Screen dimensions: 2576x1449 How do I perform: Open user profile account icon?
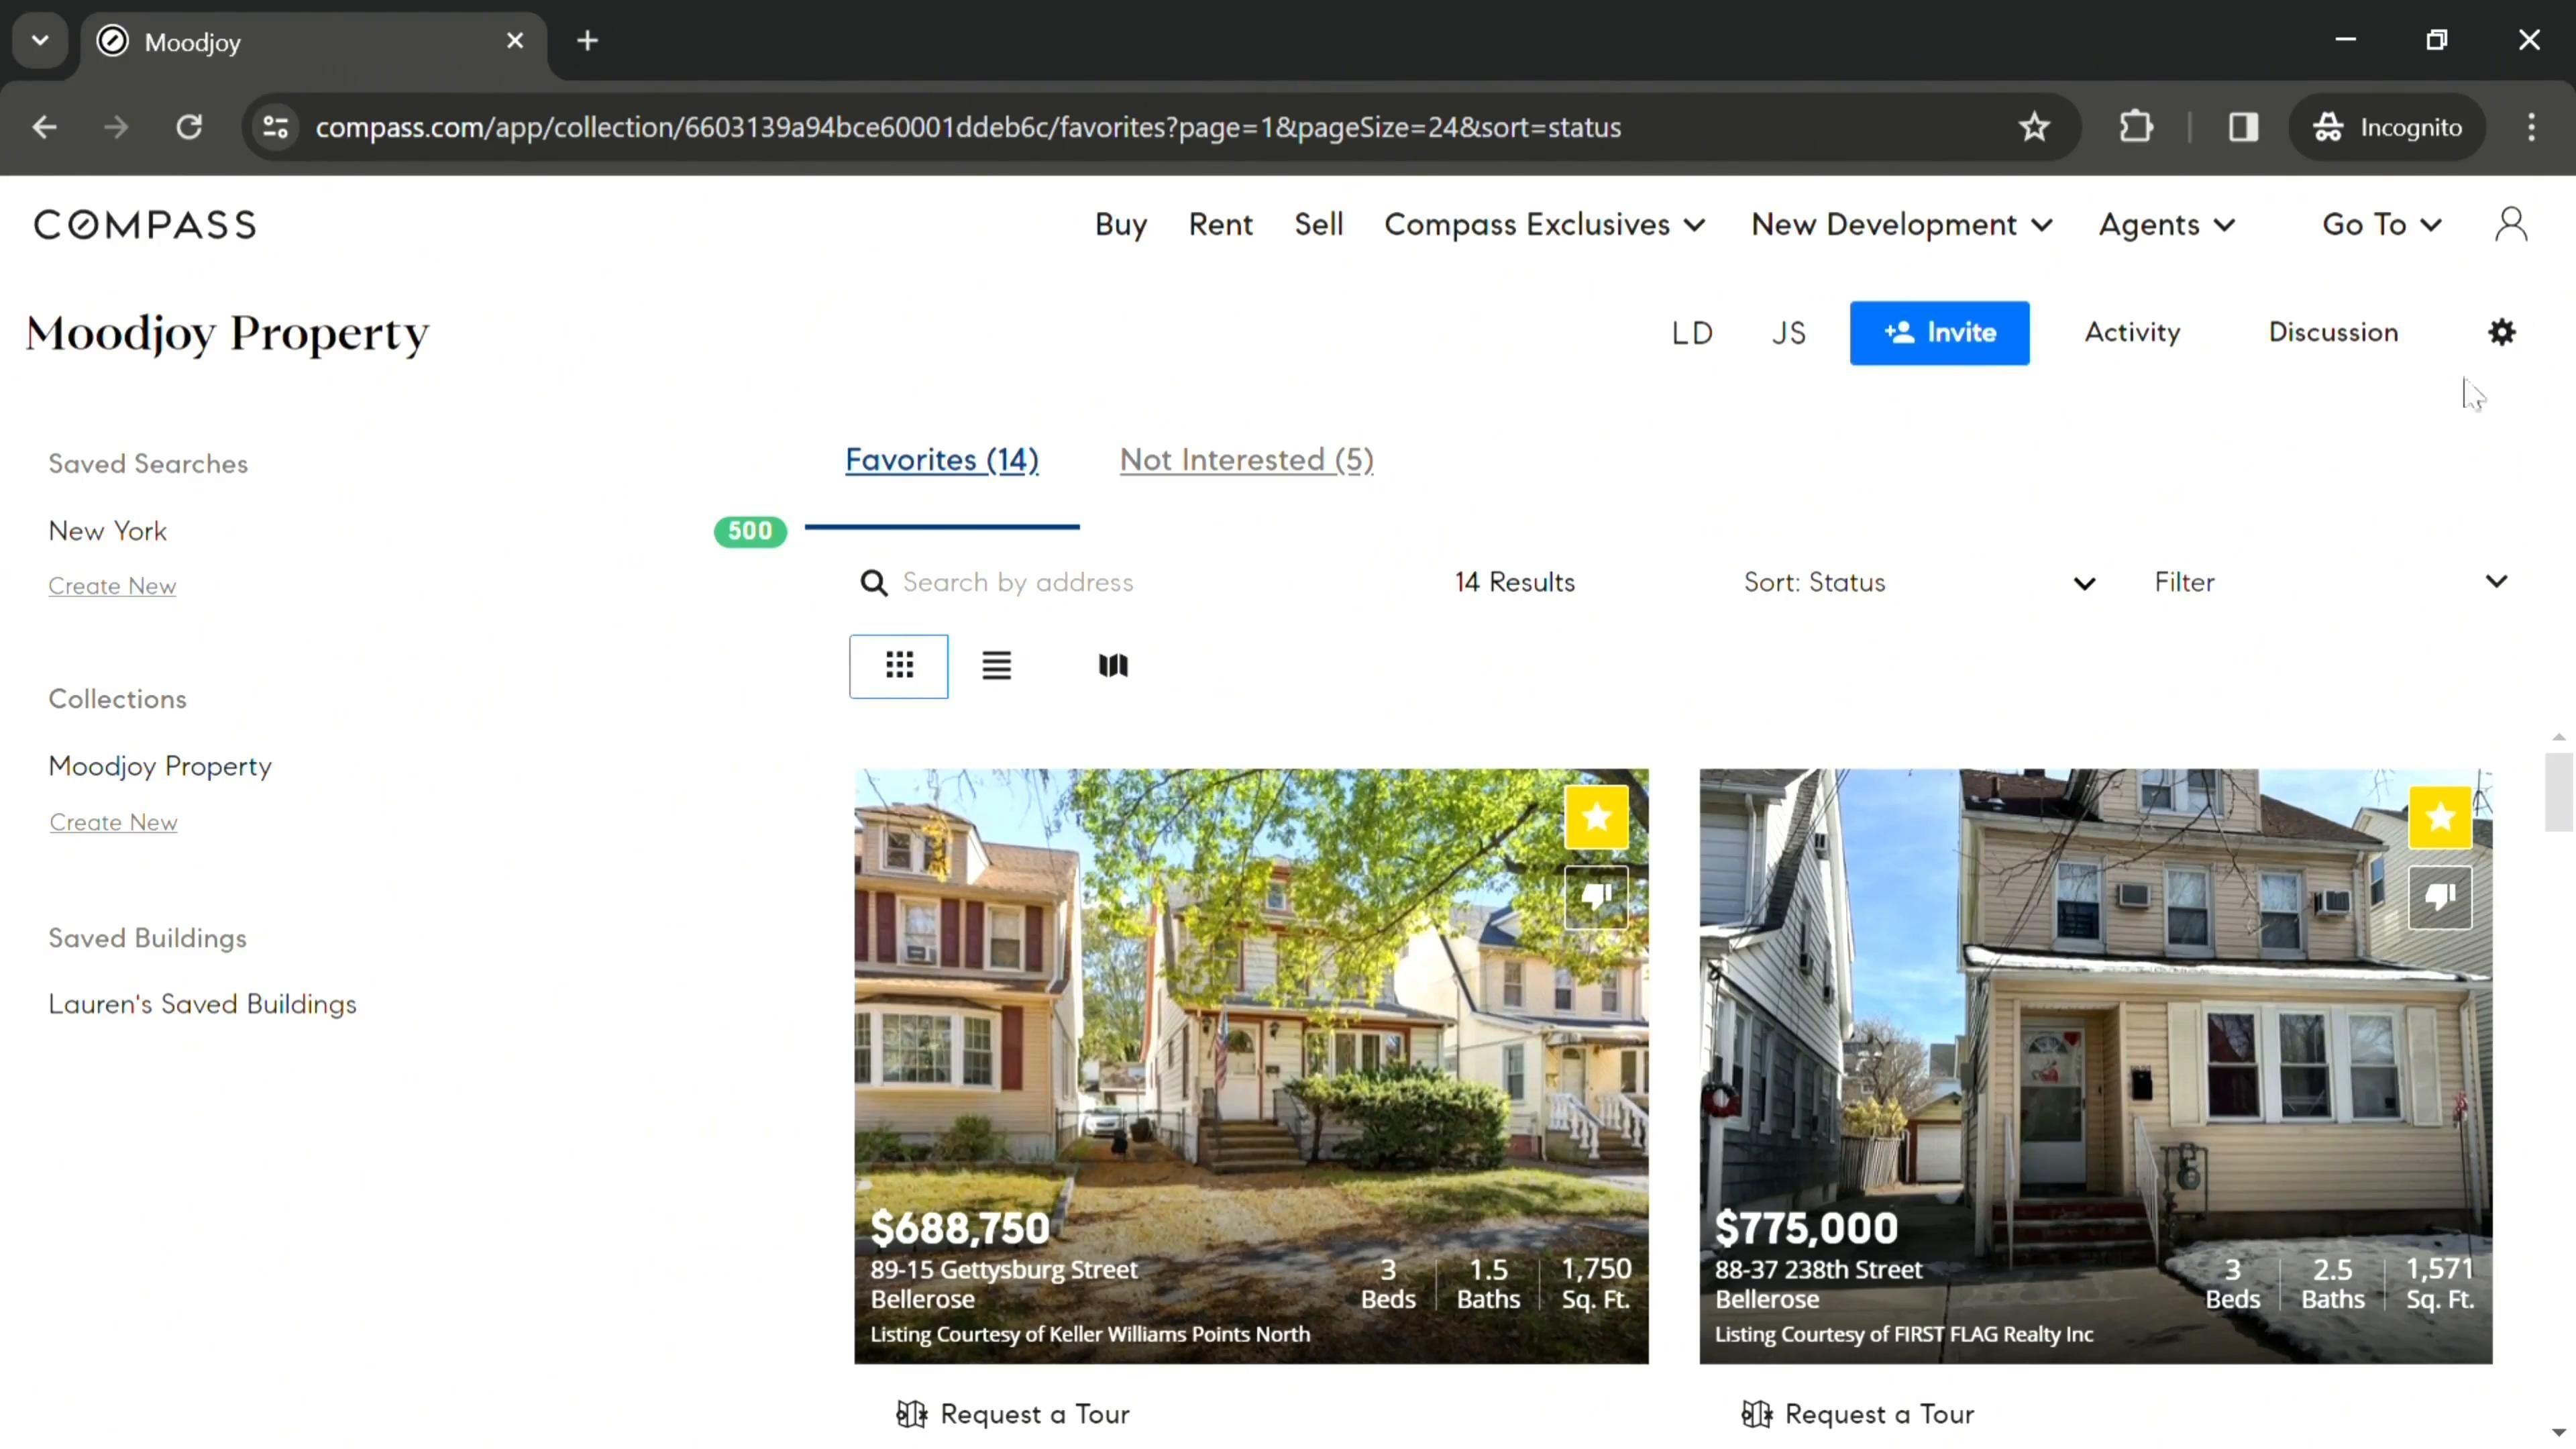[x=2510, y=225]
